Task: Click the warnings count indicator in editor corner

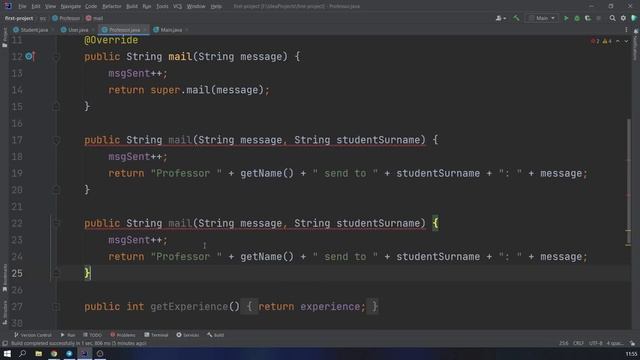Action: click(607, 41)
